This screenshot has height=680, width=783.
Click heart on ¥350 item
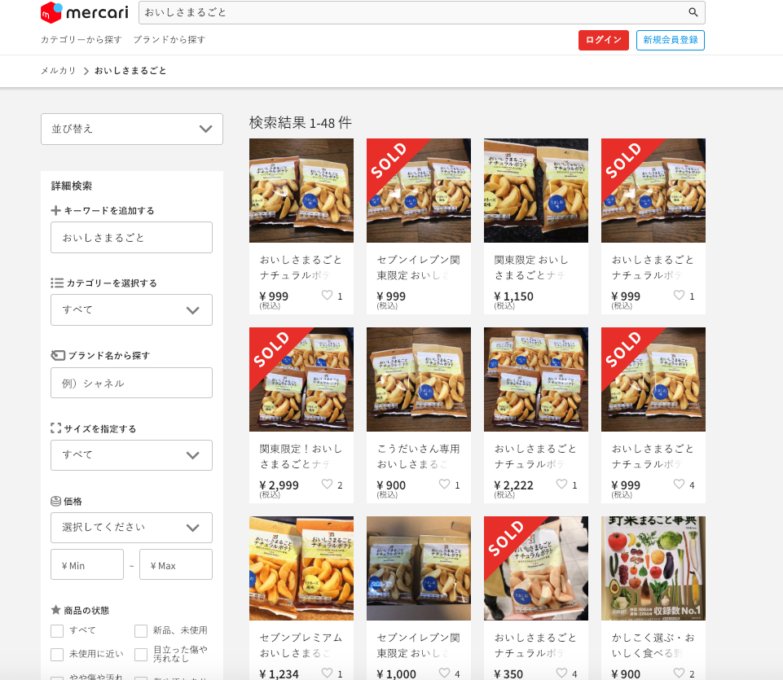point(562,673)
